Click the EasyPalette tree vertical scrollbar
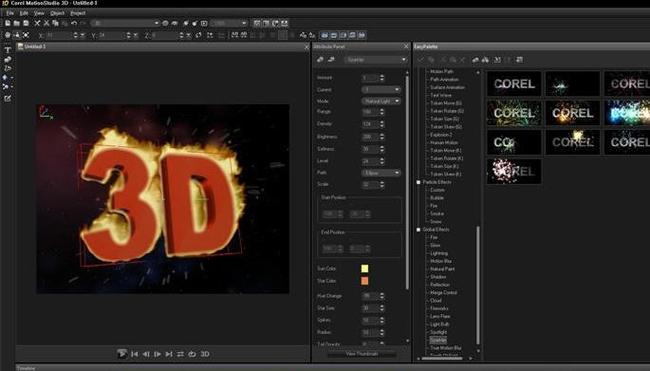 point(478,285)
